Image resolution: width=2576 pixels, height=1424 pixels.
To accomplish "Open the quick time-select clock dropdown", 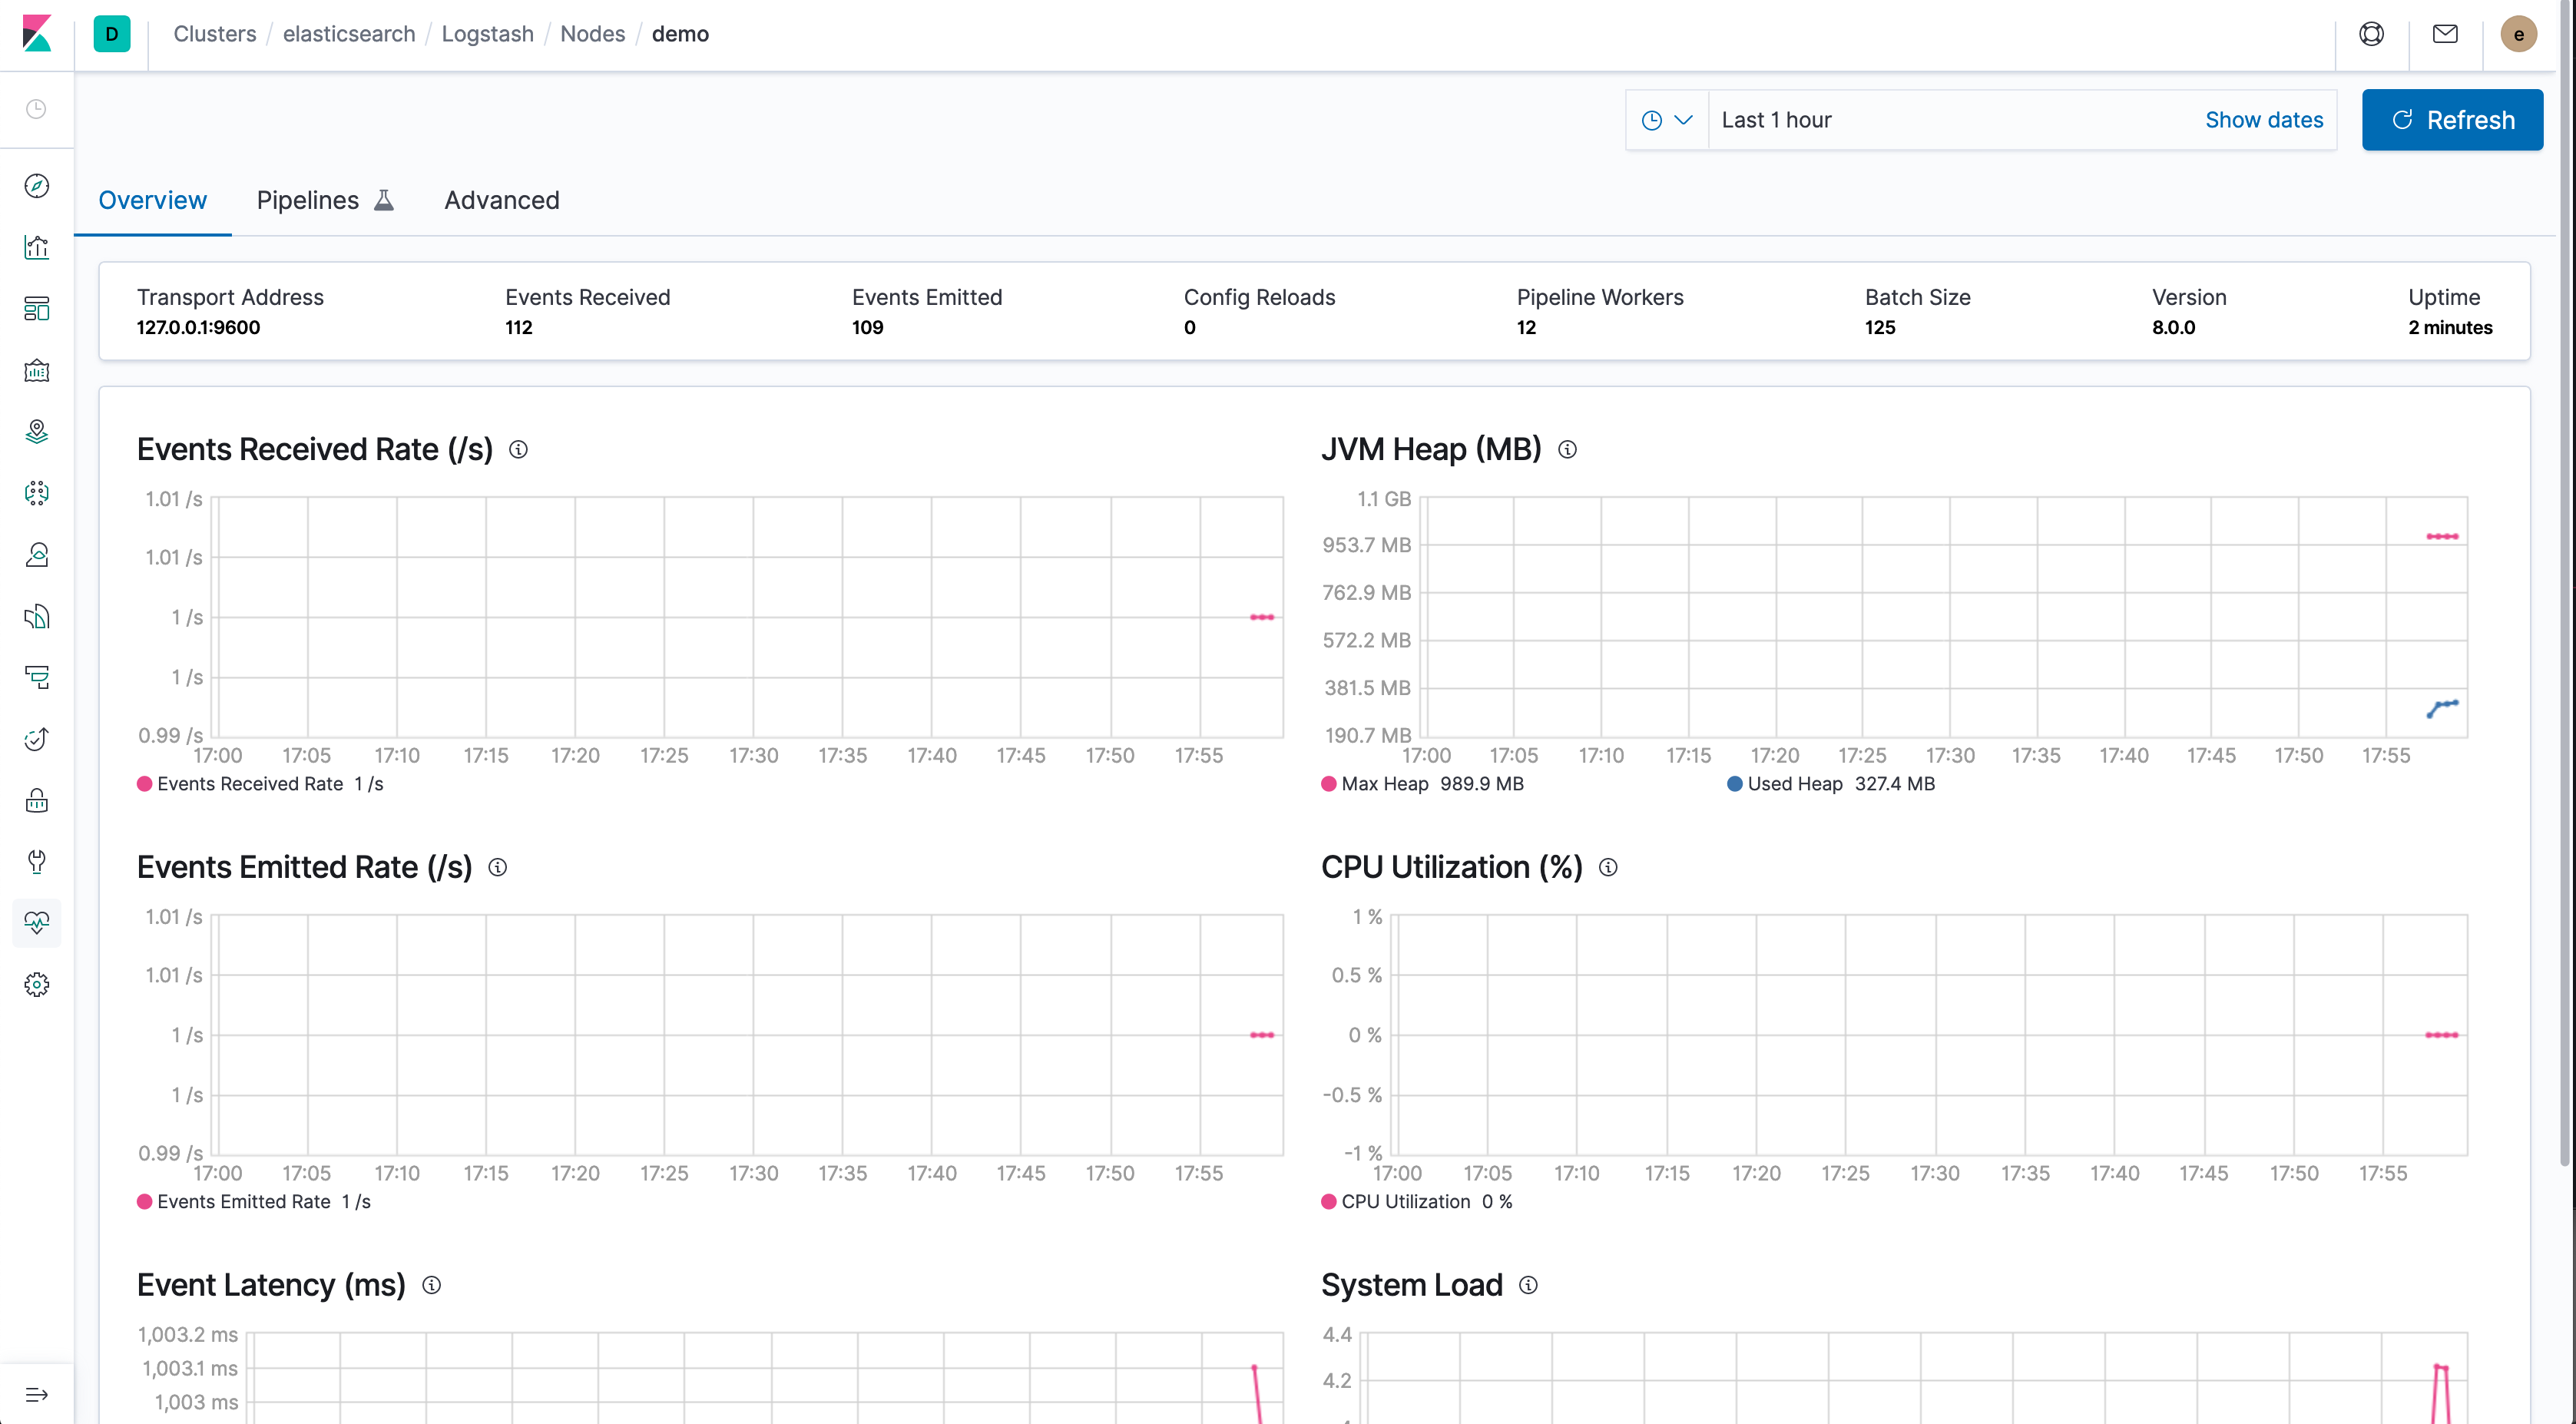I will [1666, 119].
